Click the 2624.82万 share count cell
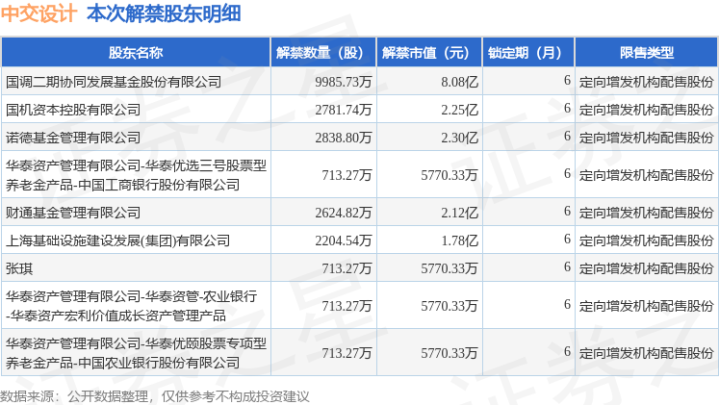Screen dimensions: 719x405 pyautogui.click(x=343, y=213)
